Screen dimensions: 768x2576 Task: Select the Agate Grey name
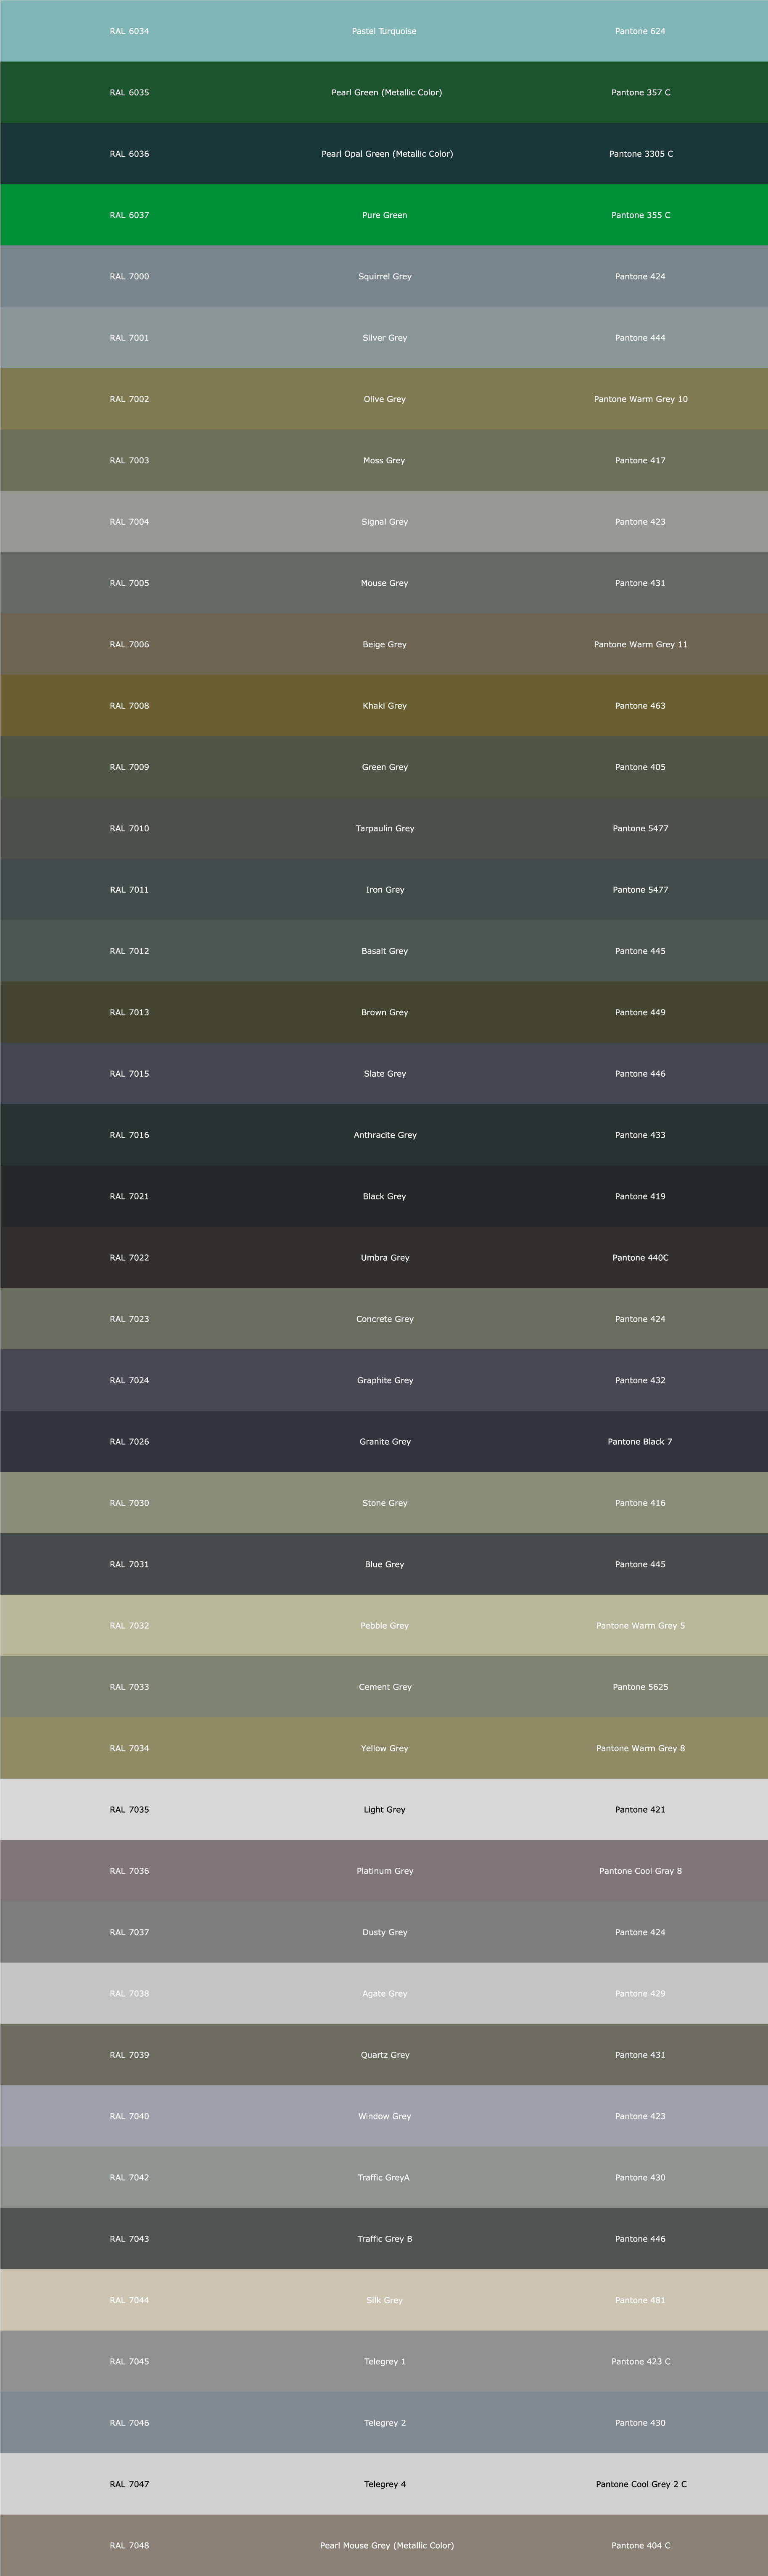coord(385,1994)
